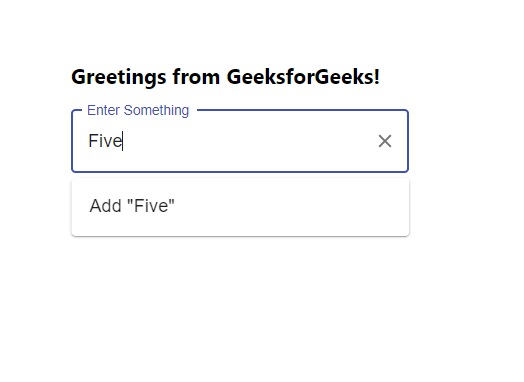
Task: Click the word GeeksforGeeks in the heading
Action: (303, 77)
